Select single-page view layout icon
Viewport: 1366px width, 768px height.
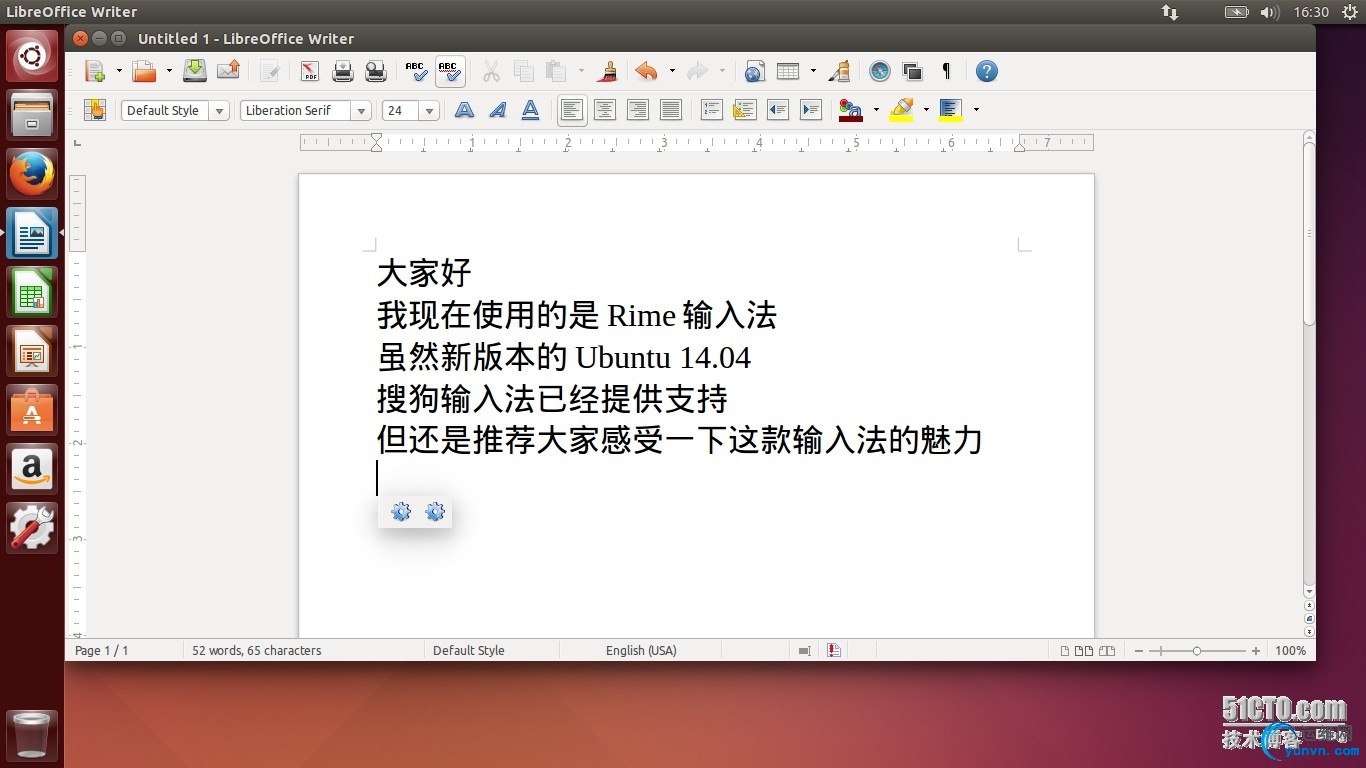click(x=1065, y=651)
